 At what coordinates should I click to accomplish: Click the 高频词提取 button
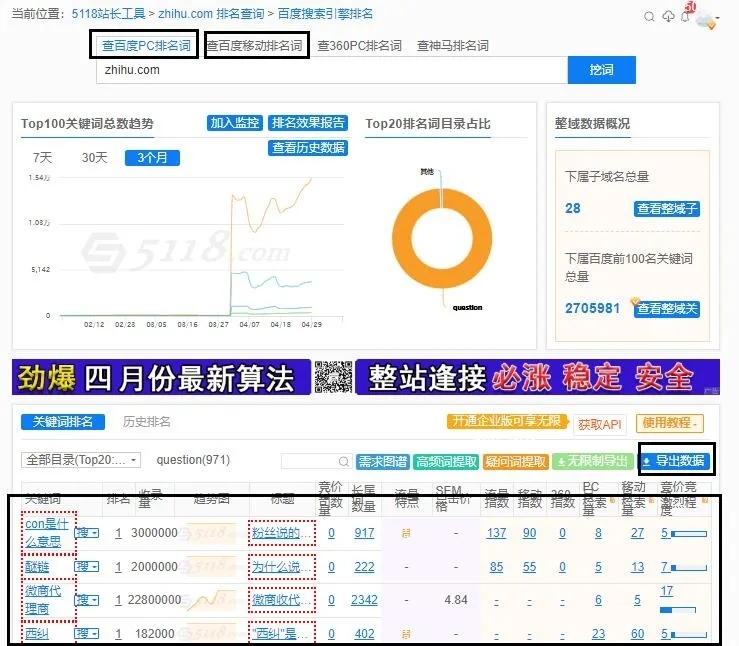(446, 461)
